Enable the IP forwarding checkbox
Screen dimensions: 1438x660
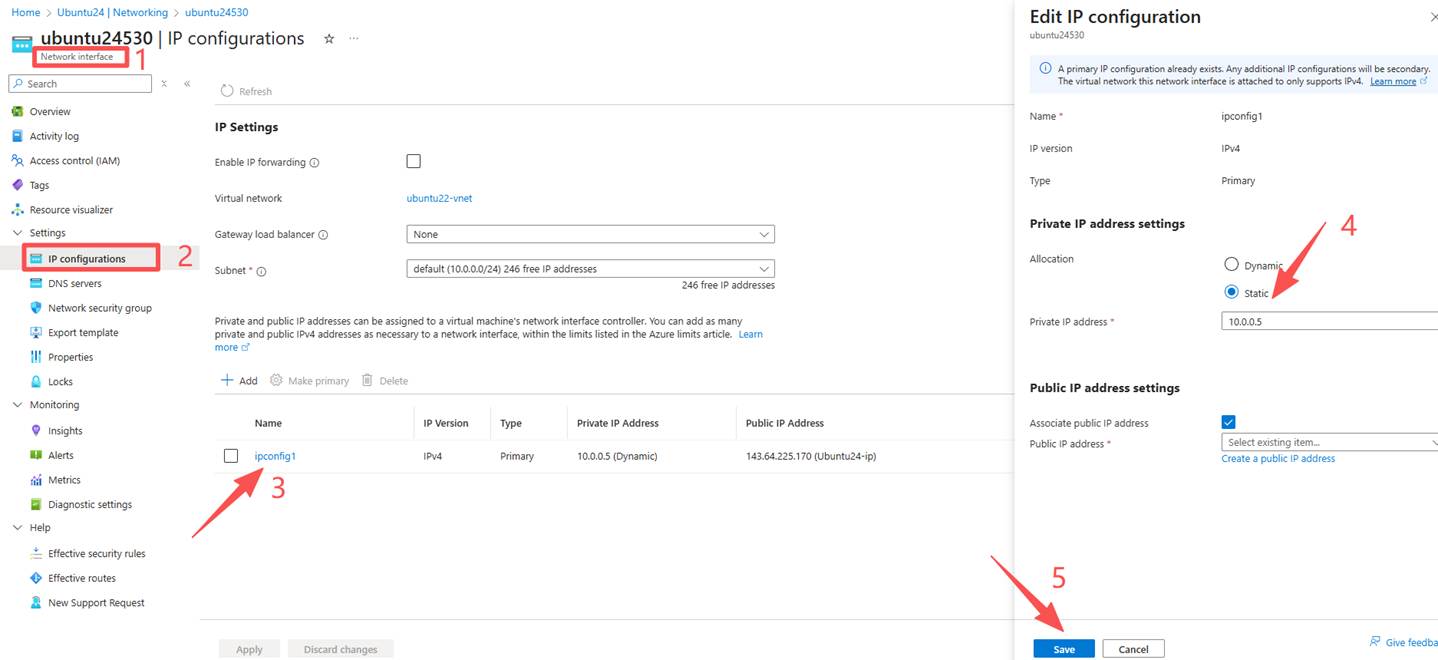tap(414, 161)
